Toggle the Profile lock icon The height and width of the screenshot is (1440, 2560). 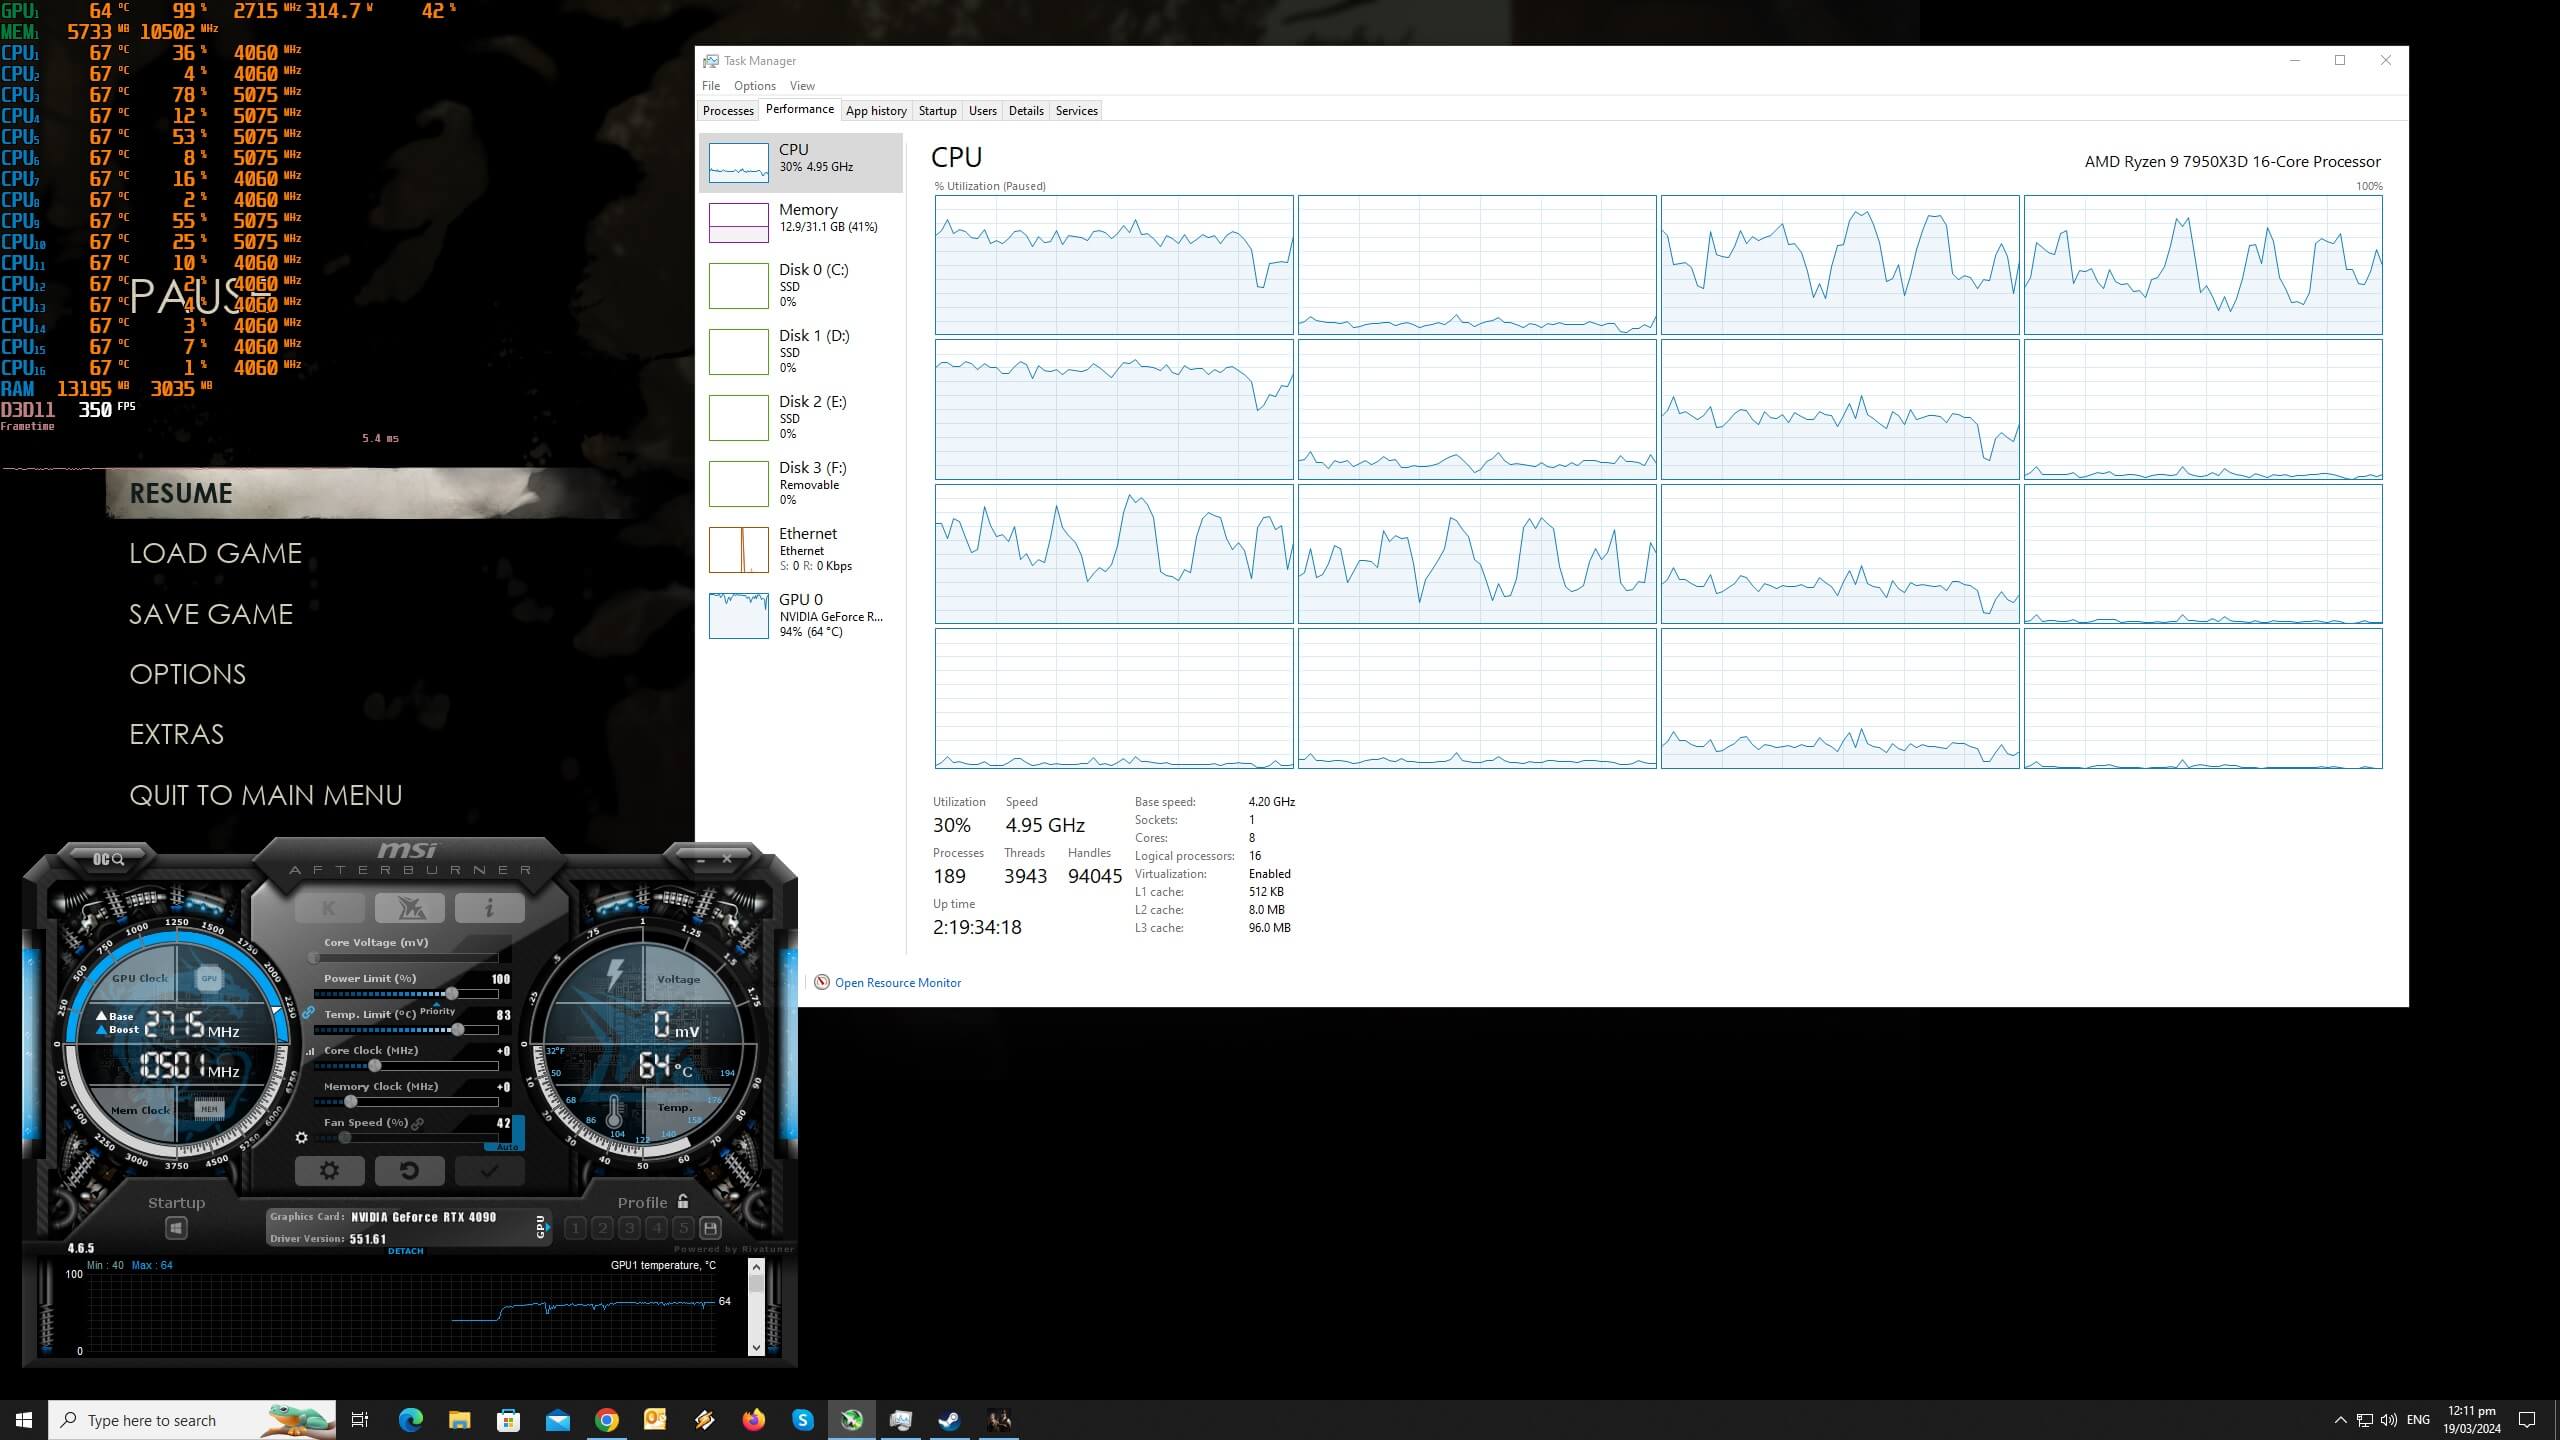point(683,1202)
